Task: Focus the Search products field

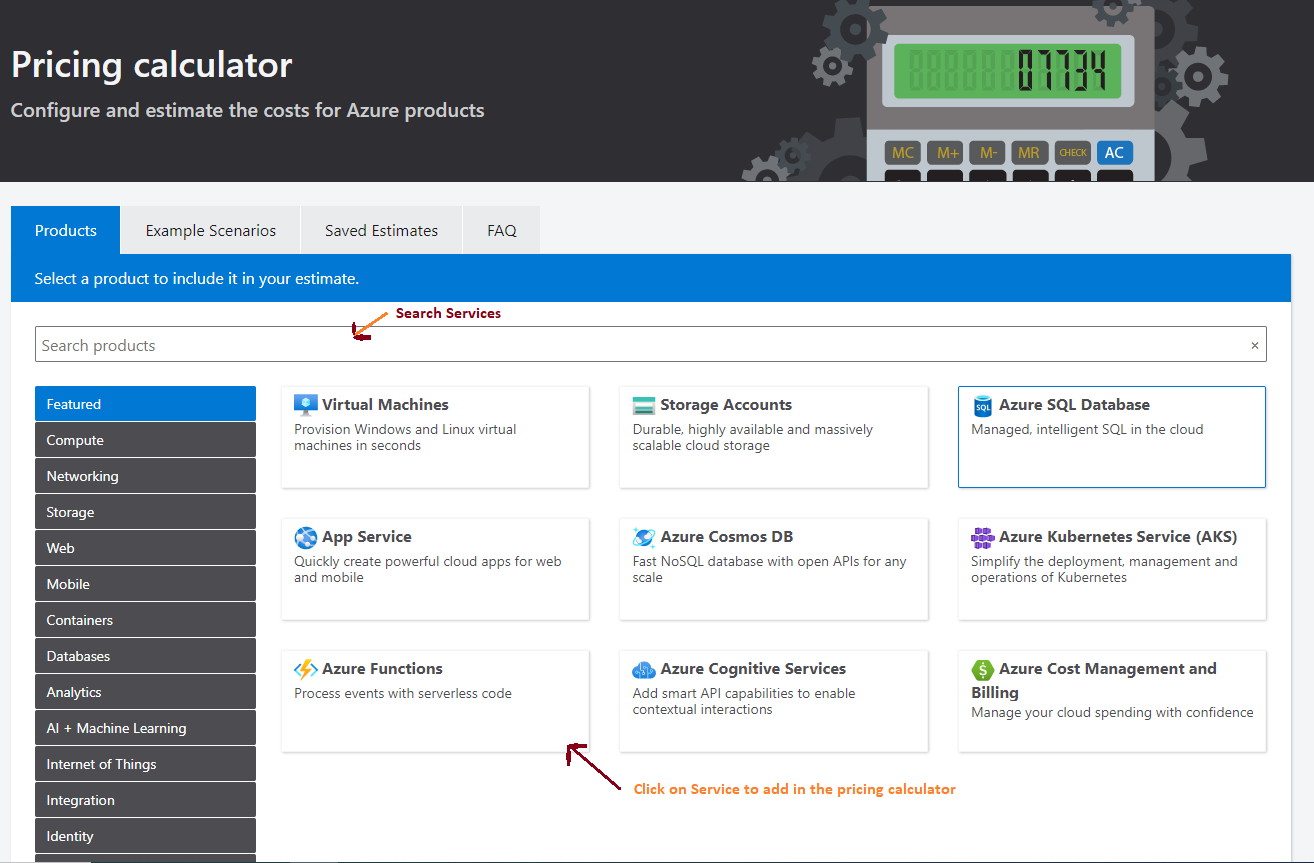Action: tap(650, 345)
